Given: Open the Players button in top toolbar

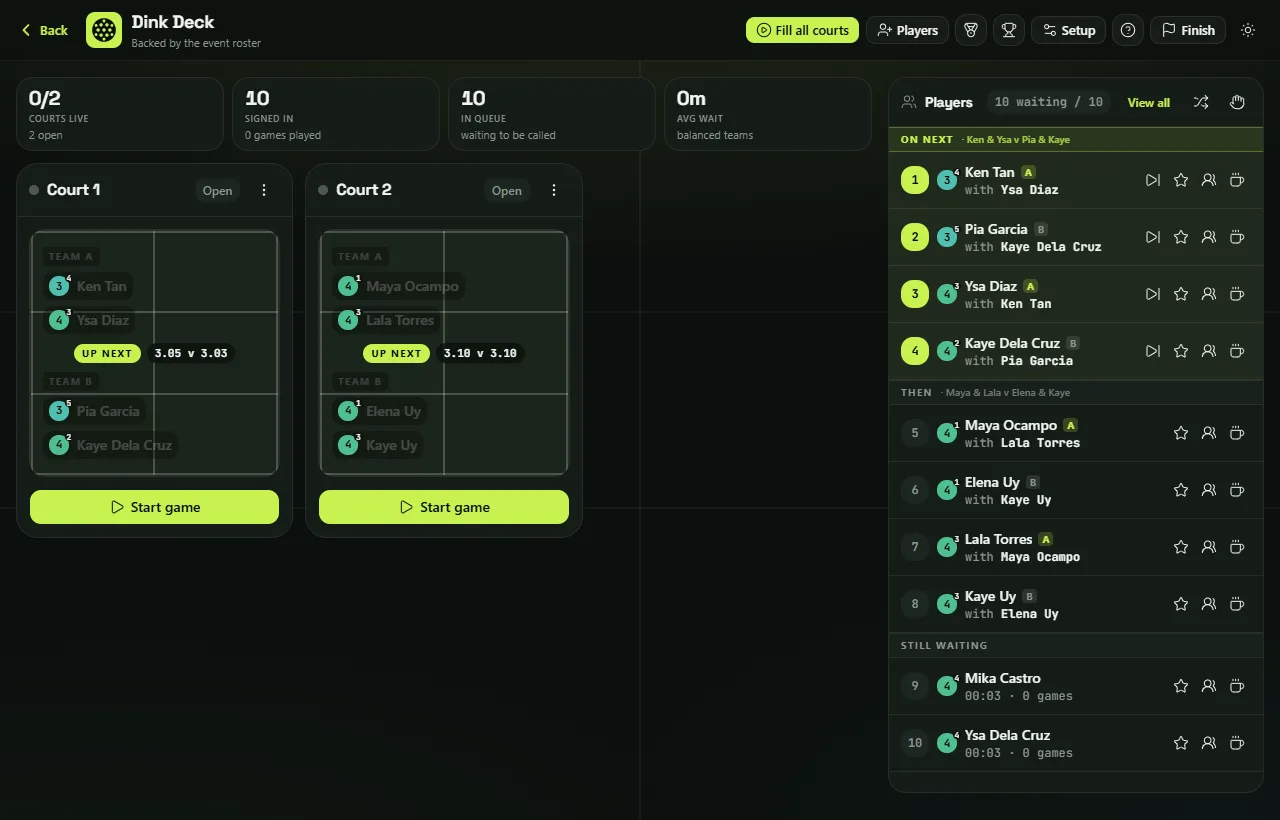Looking at the screenshot, I should [x=908, y=30].
